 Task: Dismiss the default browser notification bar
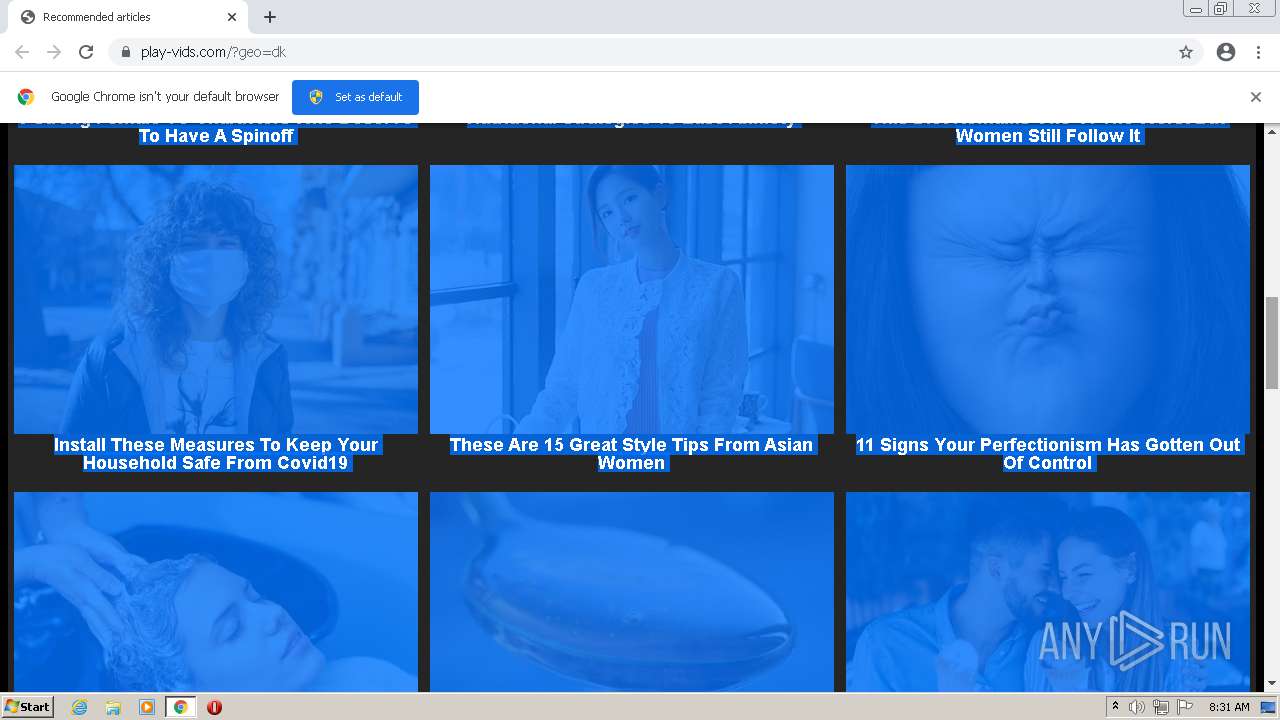[1256, 97]
